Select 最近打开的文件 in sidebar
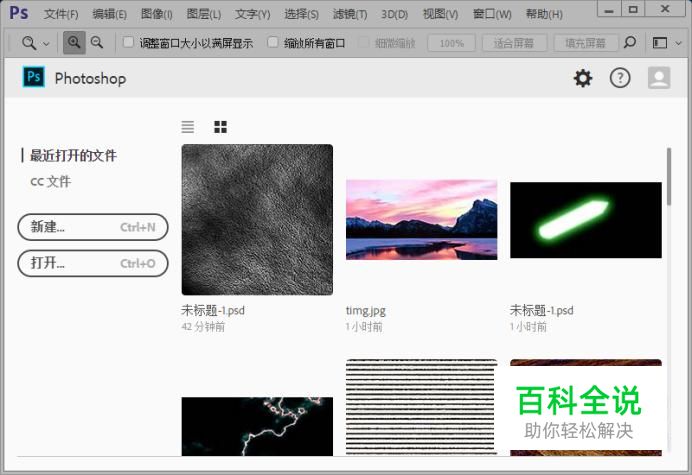The image size is (692, 475). click(73, 155)
